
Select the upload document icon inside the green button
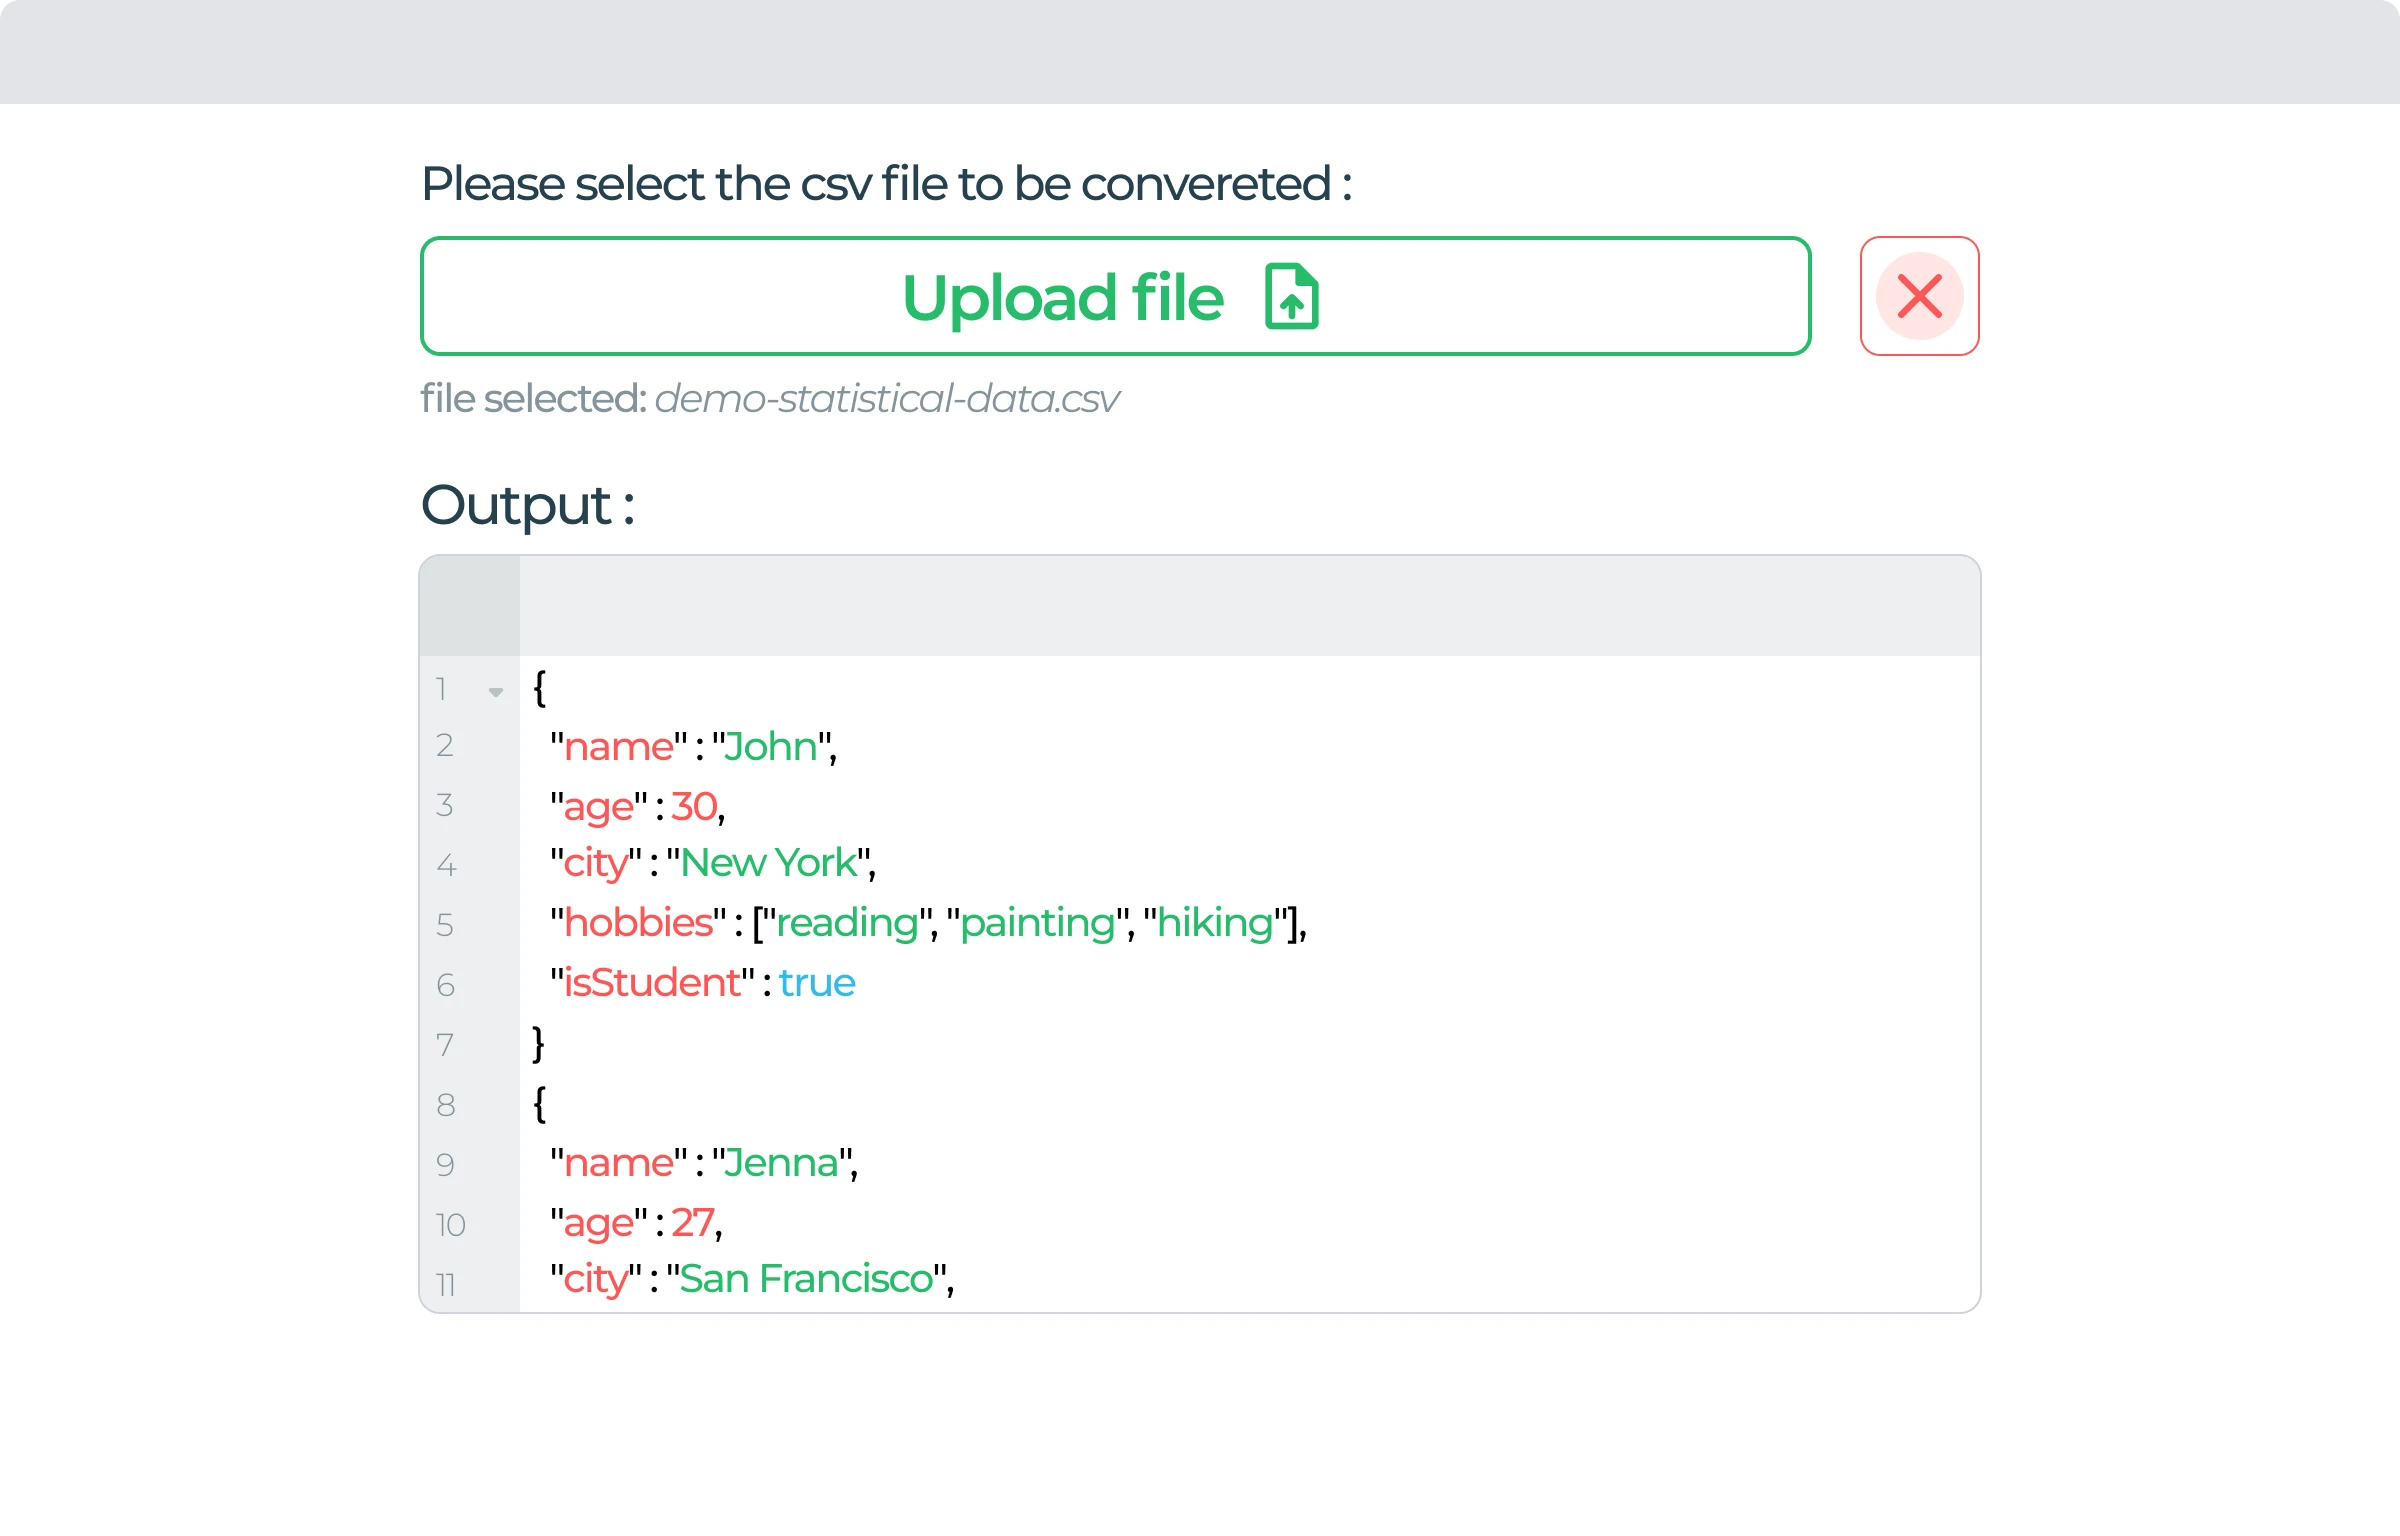pyautogui.click(x=1290, y=296)
